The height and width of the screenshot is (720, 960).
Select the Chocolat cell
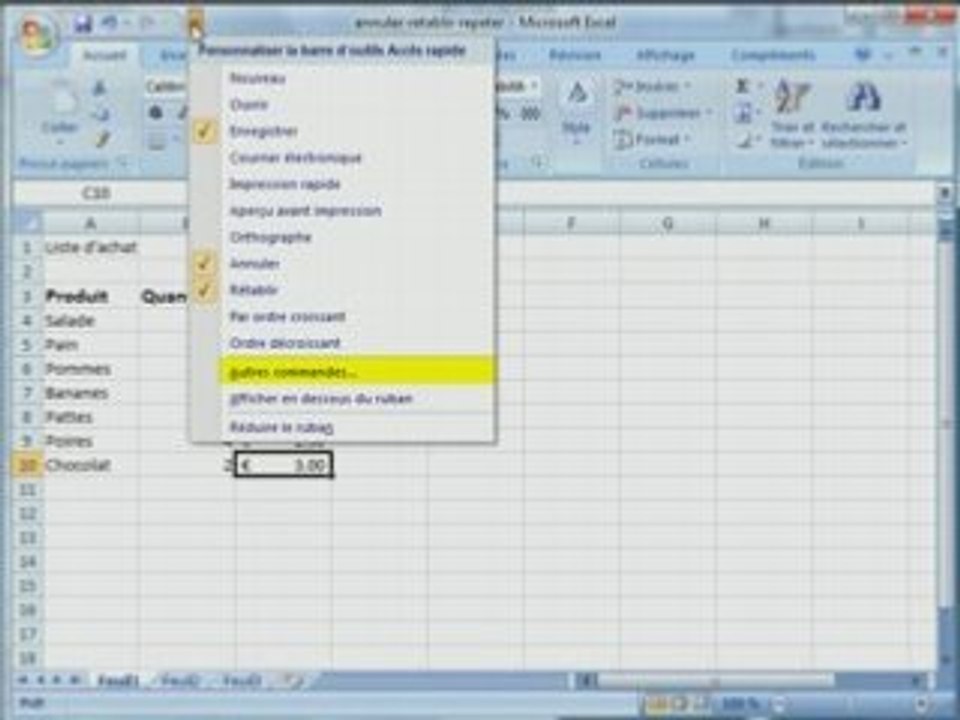[x=91, y=465]
